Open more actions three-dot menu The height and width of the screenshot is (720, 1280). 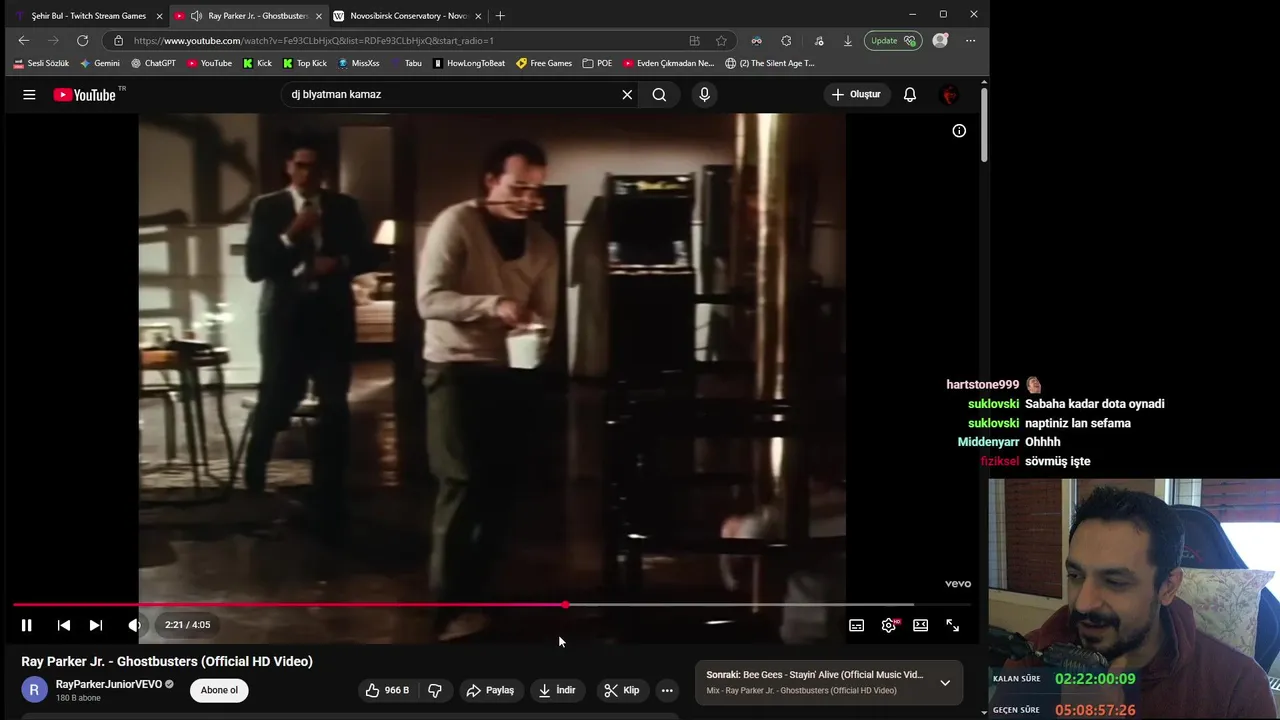[667, 690]
